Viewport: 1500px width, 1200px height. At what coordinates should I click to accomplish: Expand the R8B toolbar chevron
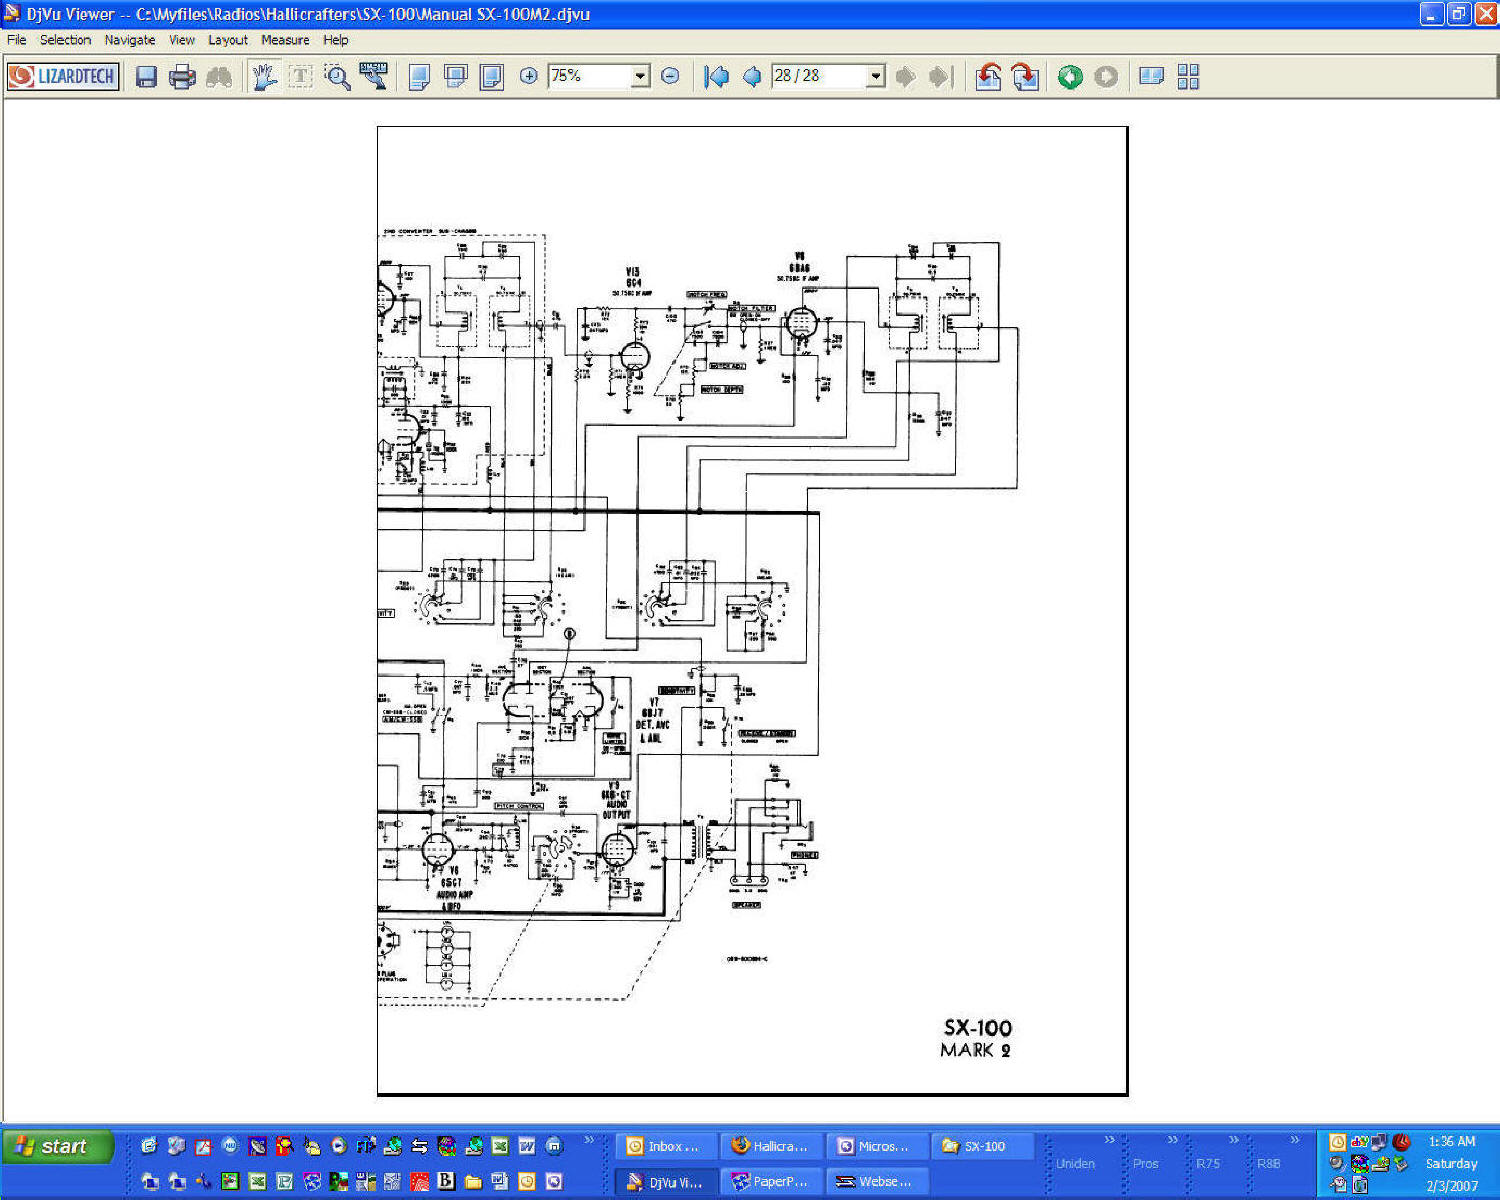click(x=1295, y=1140)
